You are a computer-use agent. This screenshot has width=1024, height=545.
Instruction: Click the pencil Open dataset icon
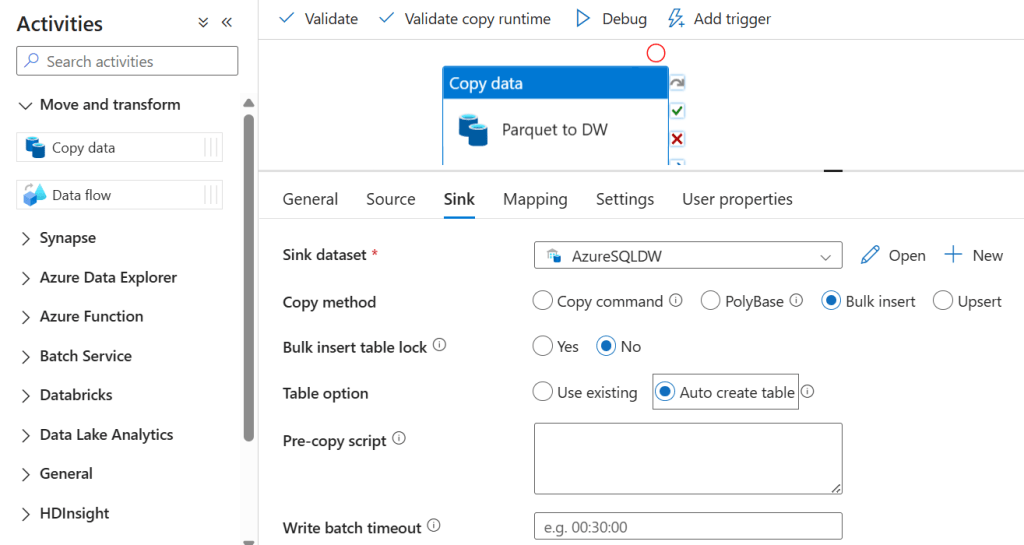pyautogui.click(x=870, y=255)
